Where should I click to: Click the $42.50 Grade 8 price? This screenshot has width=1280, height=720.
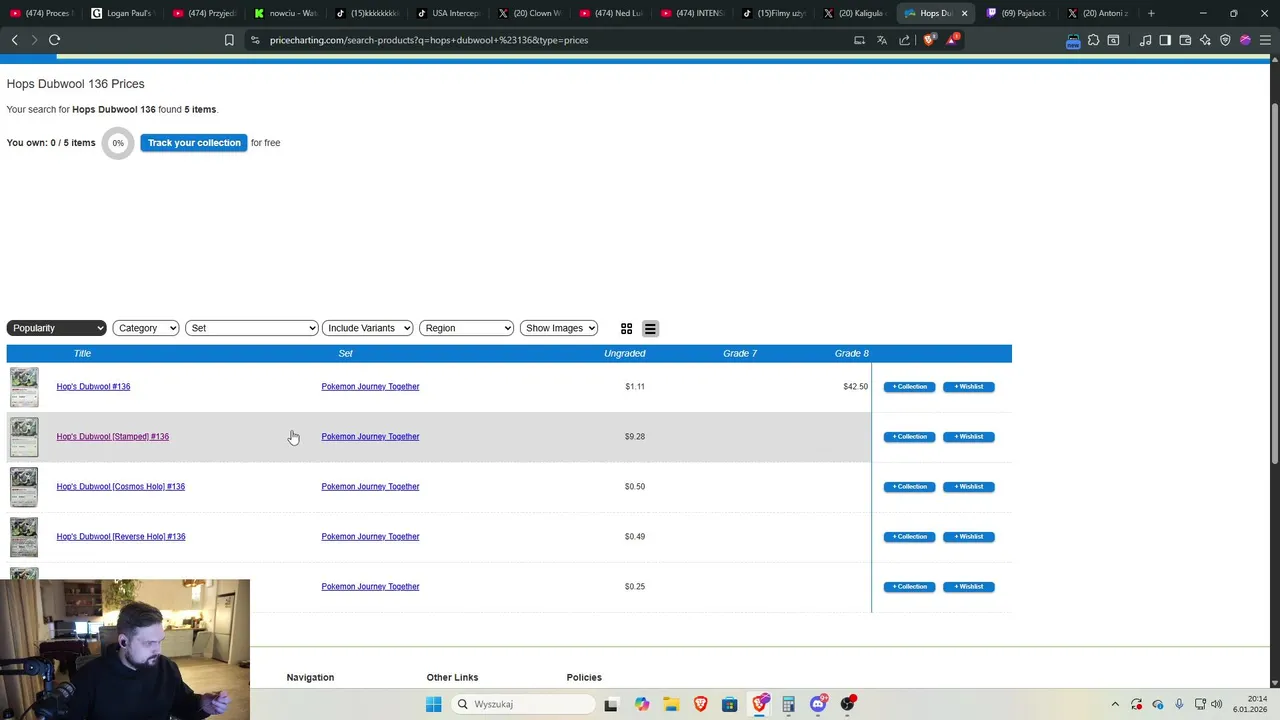click(x=855, y=386)
